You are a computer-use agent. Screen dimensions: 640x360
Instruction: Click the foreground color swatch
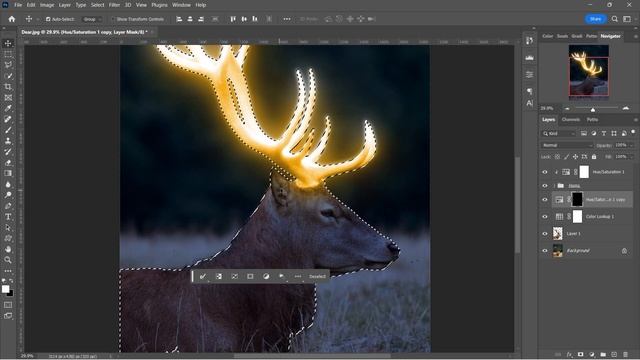(5, 289)
